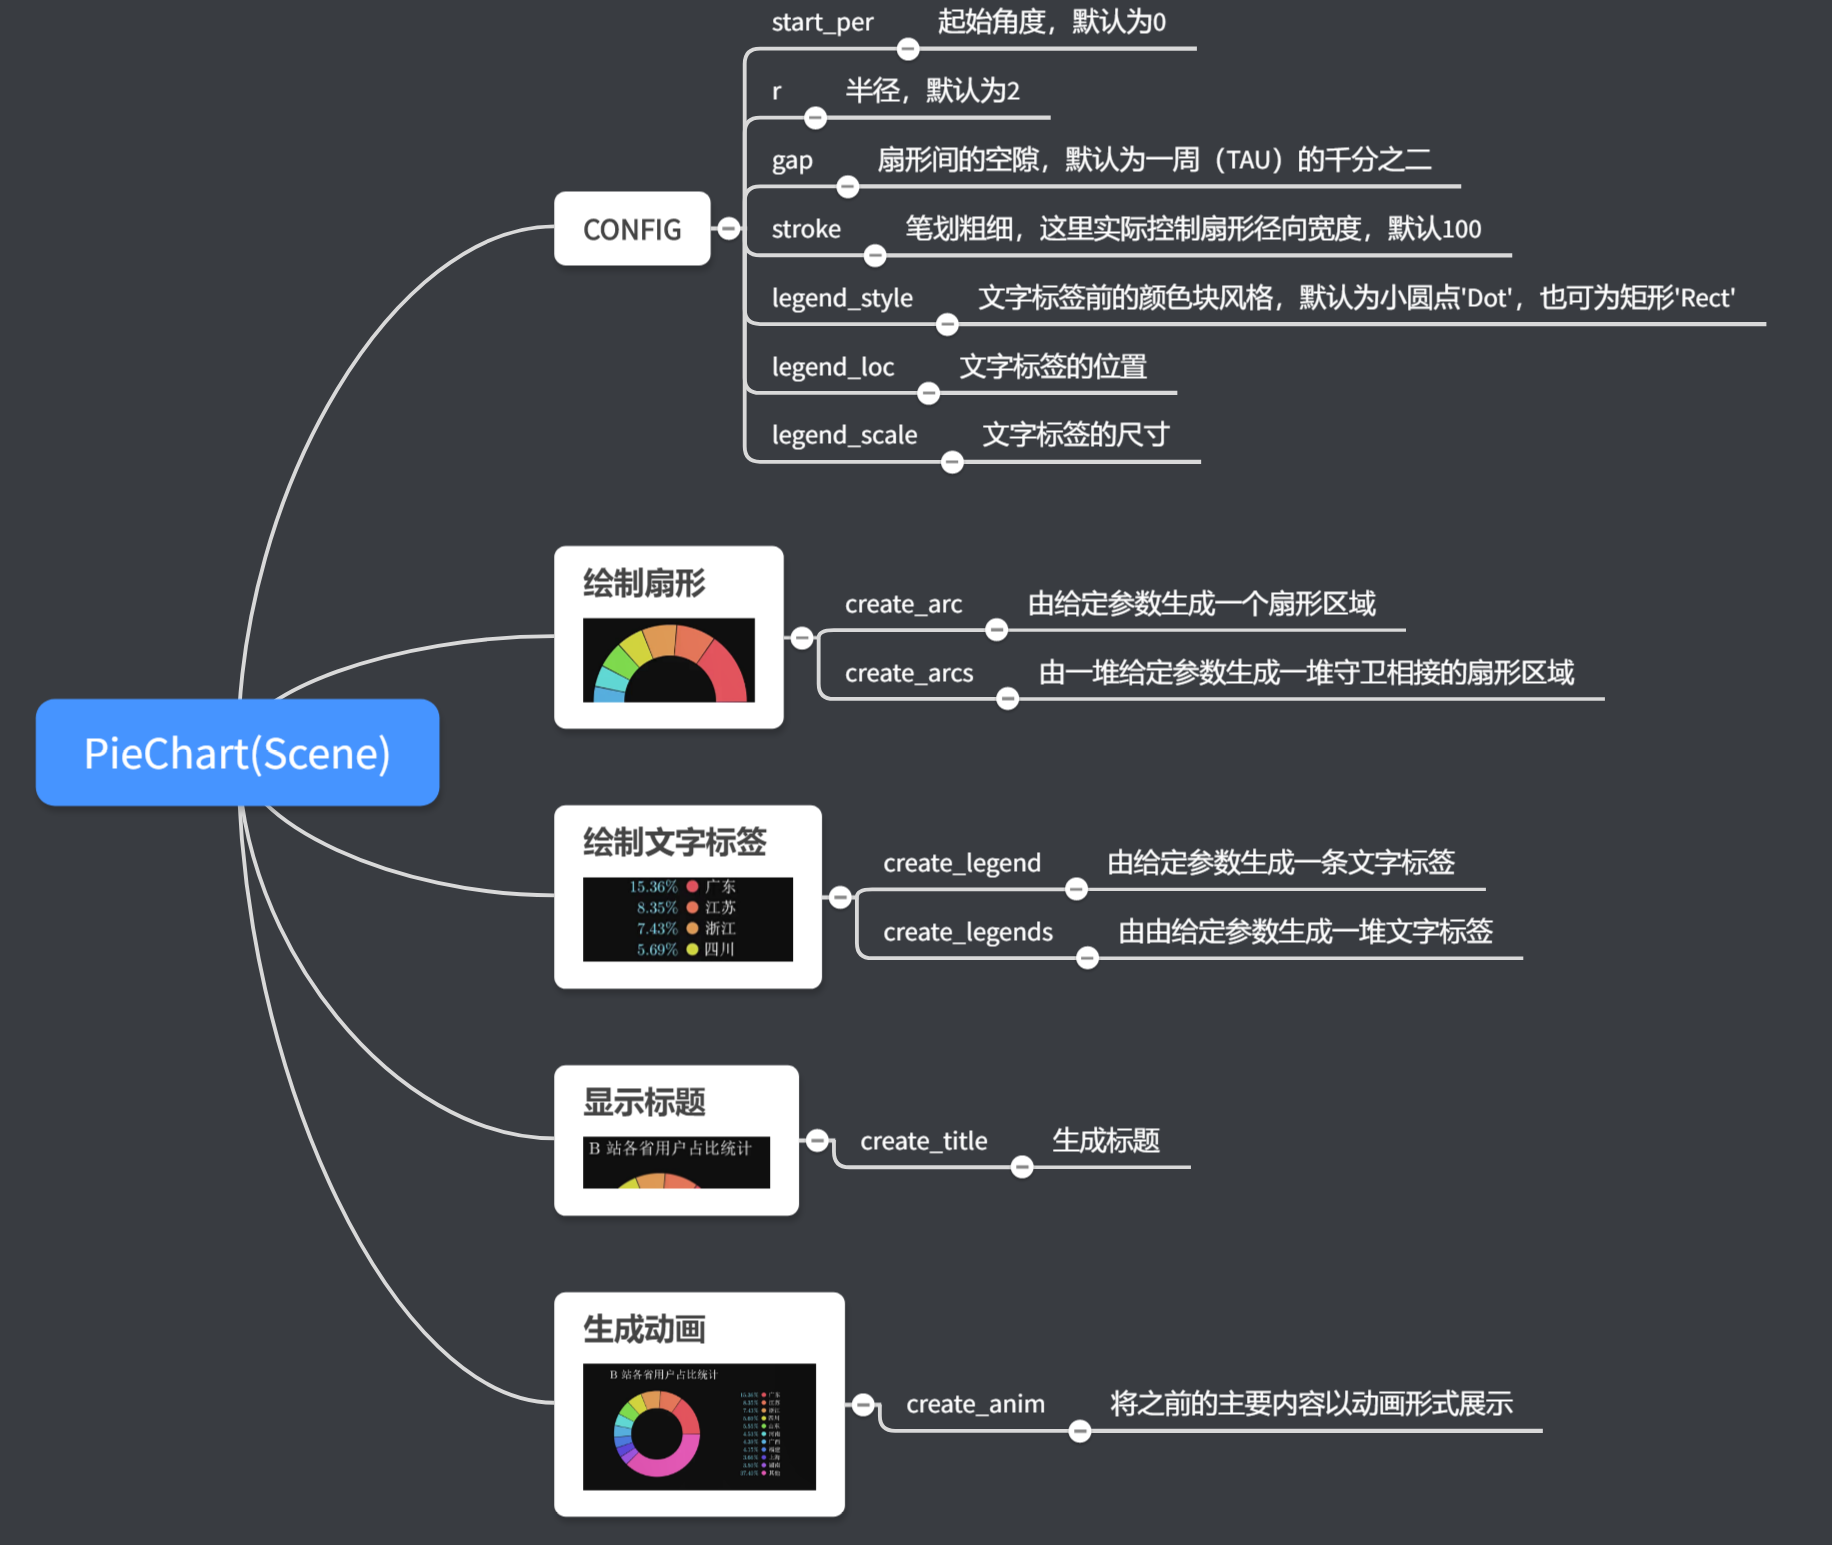Select the create_arcs node
The width and height of the screenshot is (1832, 1545).
coord(909,673)
